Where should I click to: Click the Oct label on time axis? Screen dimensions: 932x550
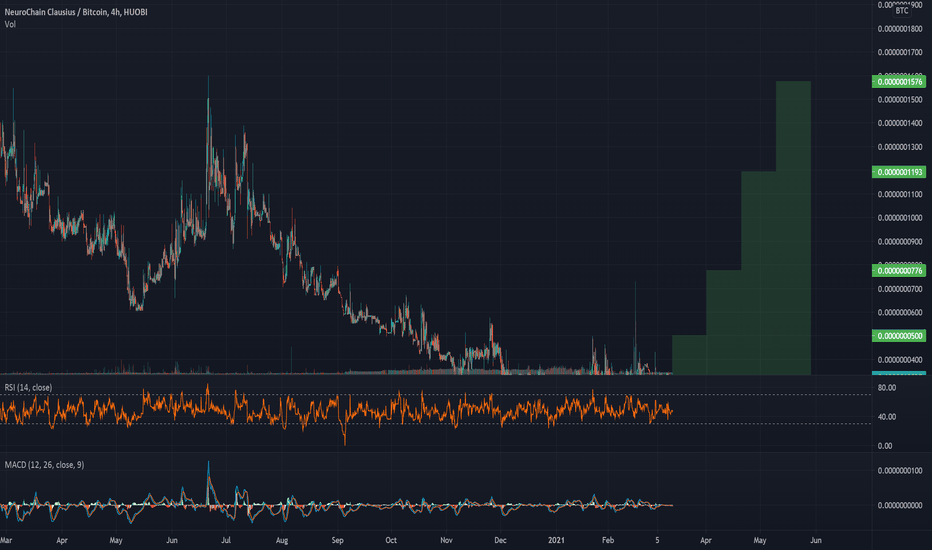click(391, 540)
